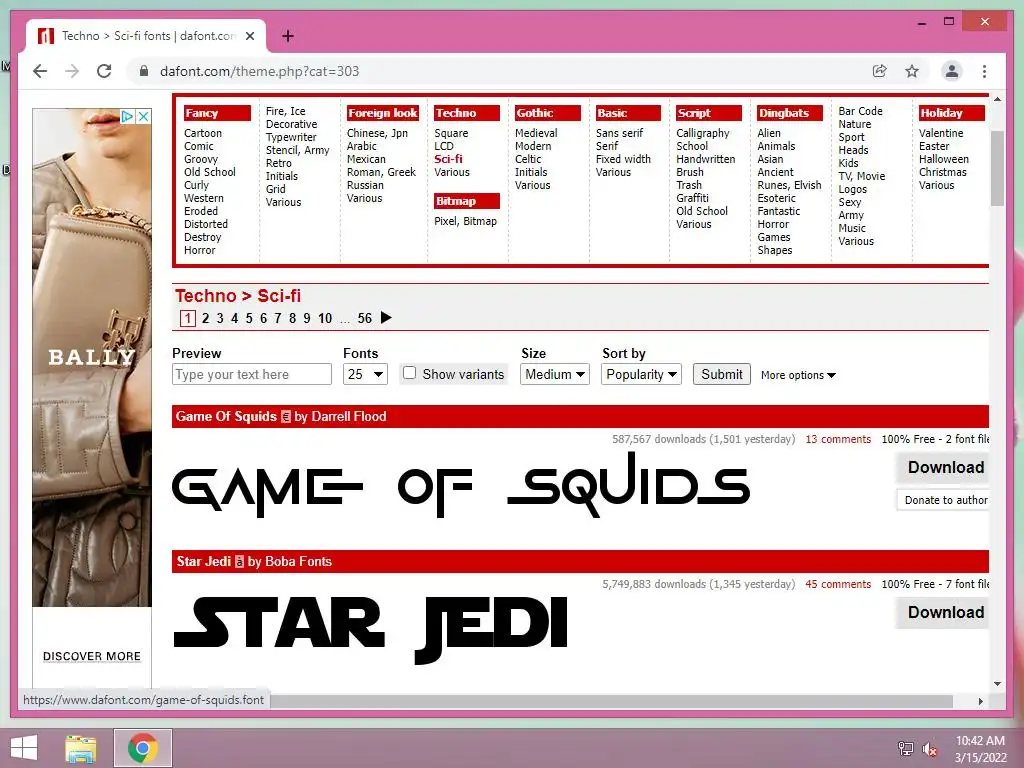Go to page 2 of results
1024x768 pixels.
(x=205, y=318)
